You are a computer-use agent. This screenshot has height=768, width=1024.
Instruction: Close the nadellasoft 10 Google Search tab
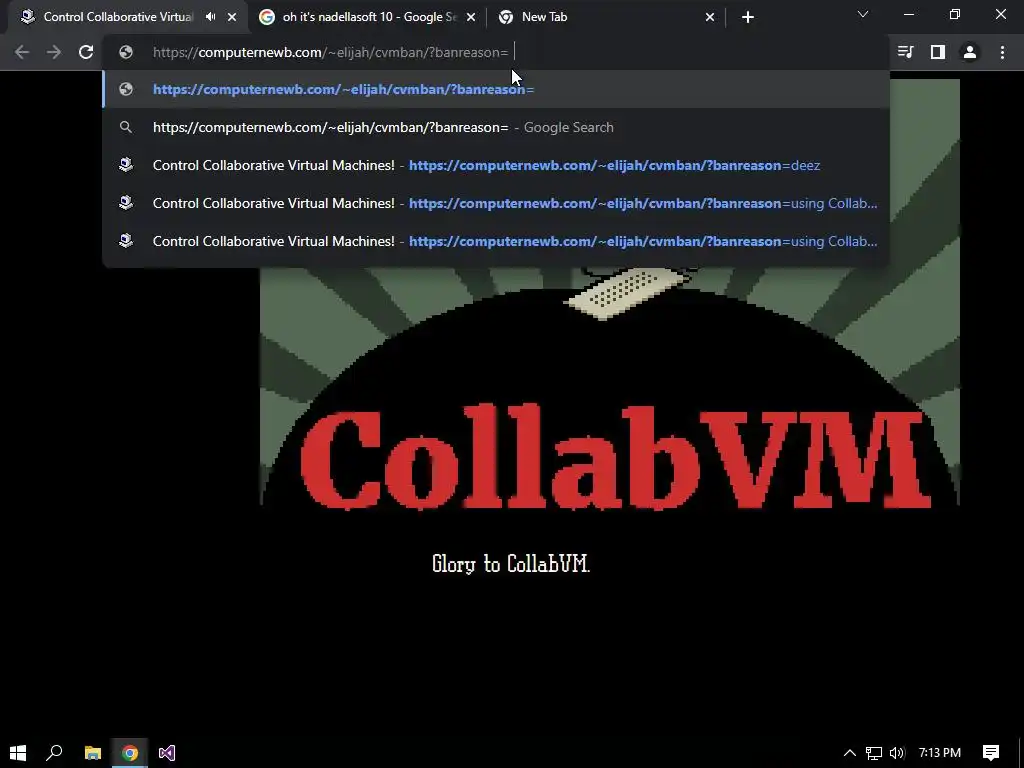click(471, 17)
